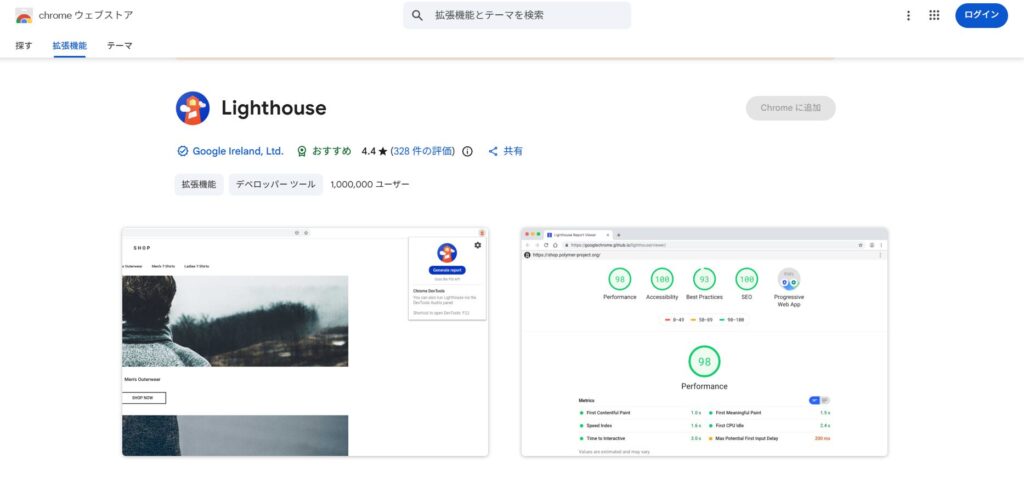
Task: Click the verified publisher badge icon
Action: click(182, 151)
